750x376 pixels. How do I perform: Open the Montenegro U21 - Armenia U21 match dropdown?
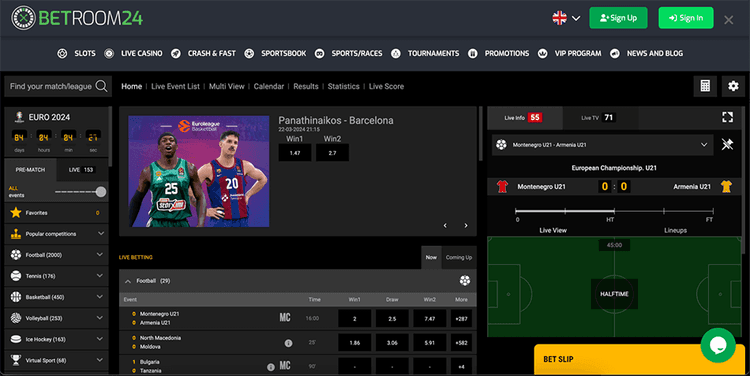pyautogui.click(x=603, y=145)
